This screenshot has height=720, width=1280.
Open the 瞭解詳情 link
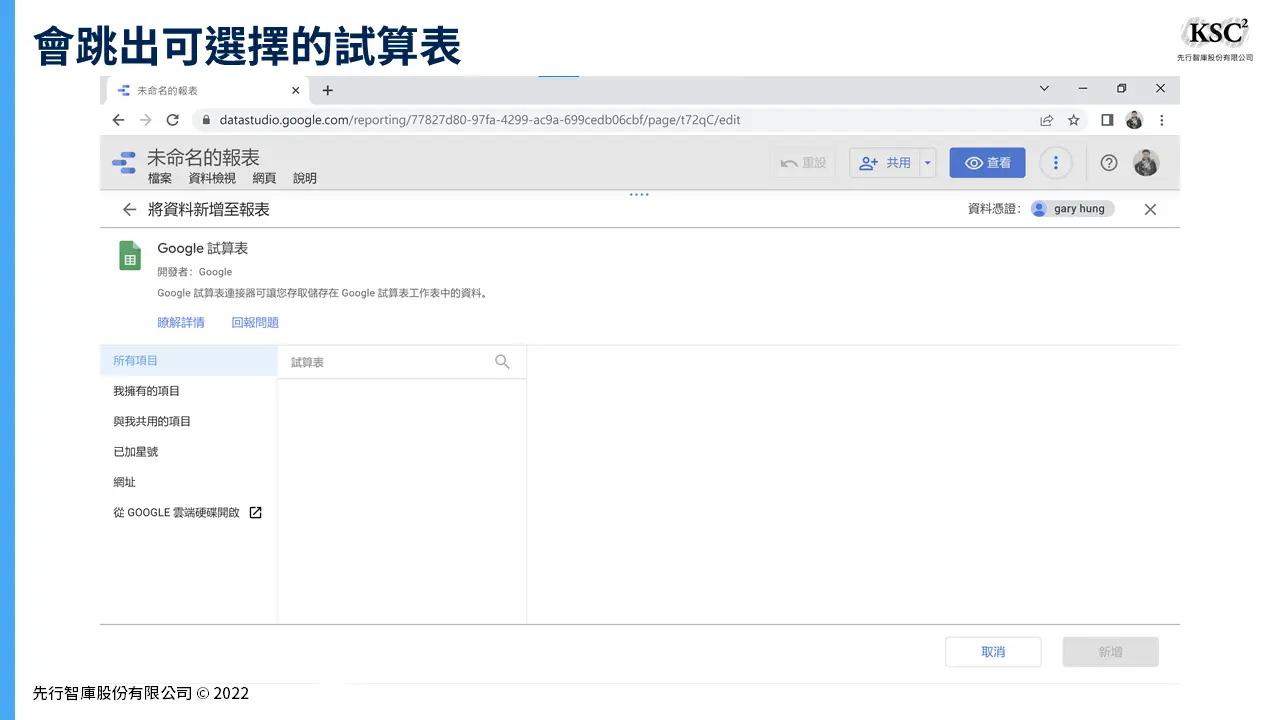point(181,322)
